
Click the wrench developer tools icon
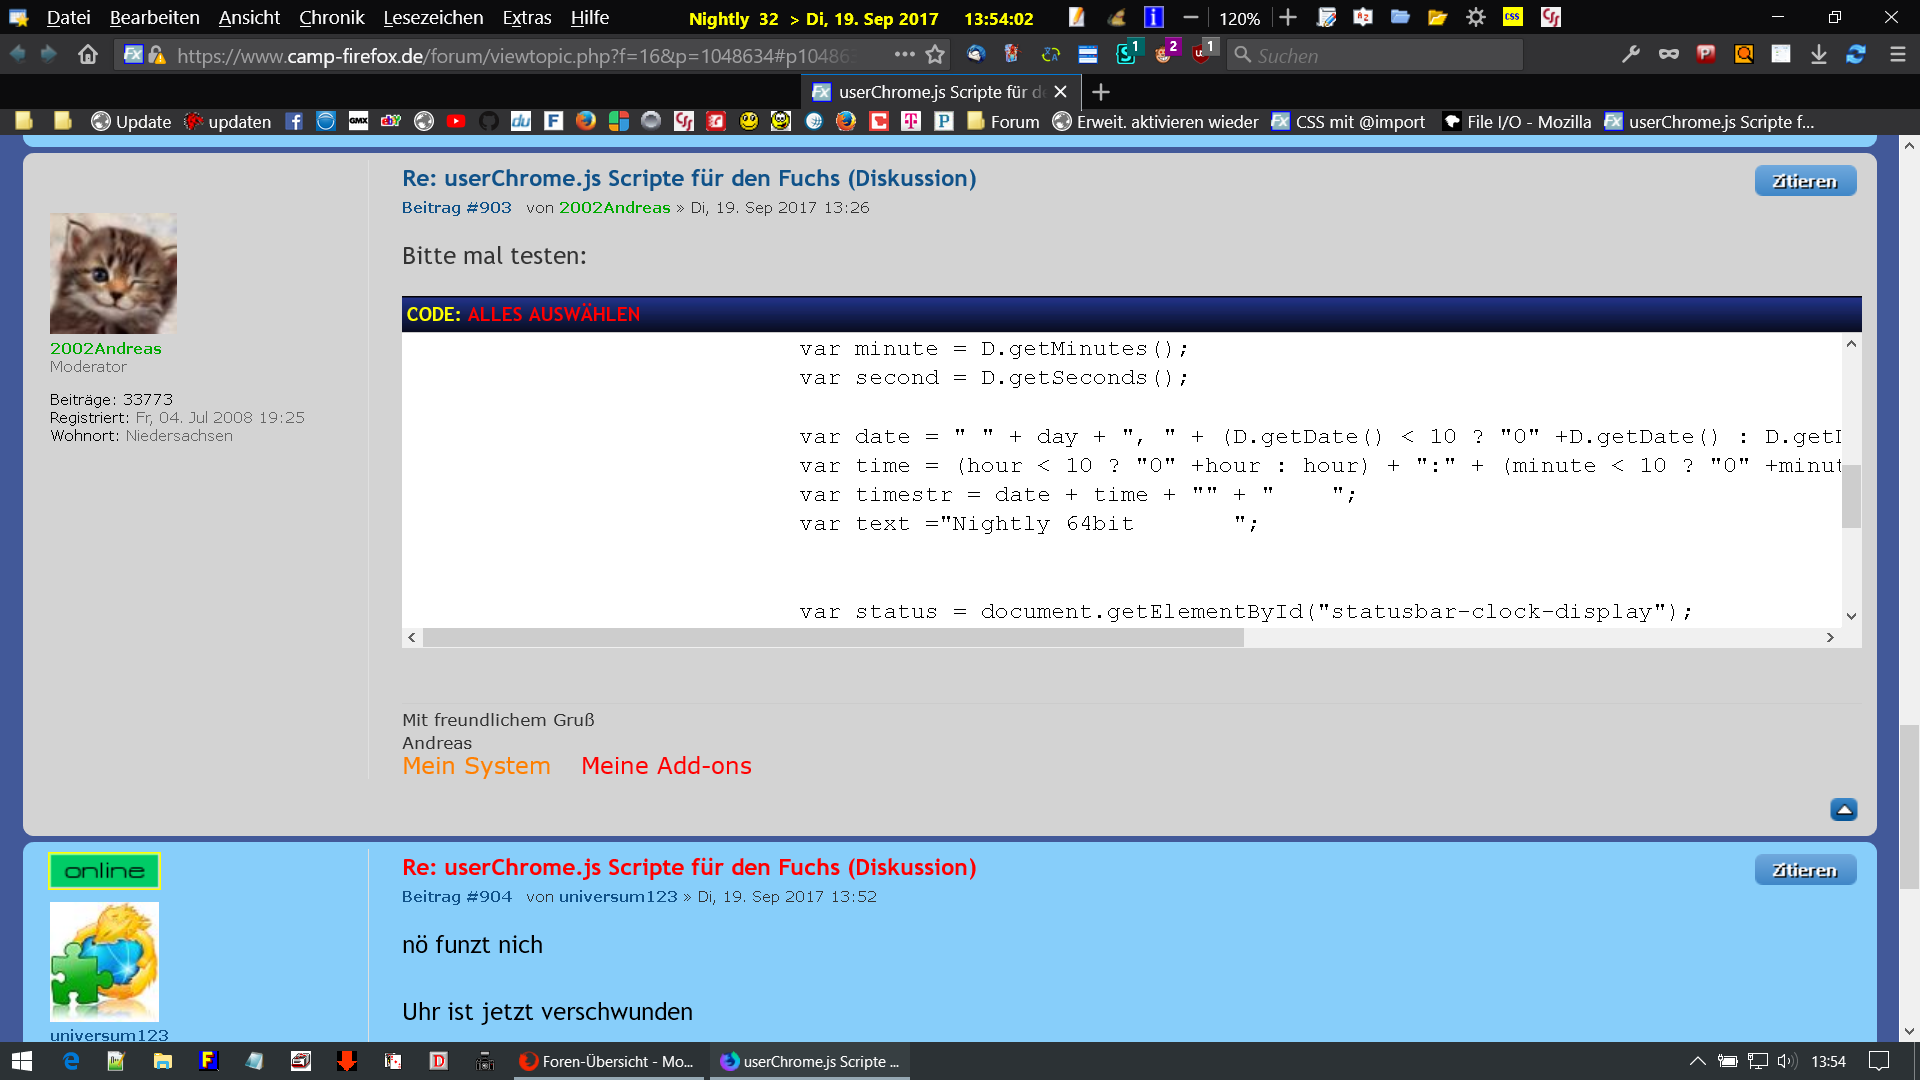pyautogui.click(x=1631, y=55)
